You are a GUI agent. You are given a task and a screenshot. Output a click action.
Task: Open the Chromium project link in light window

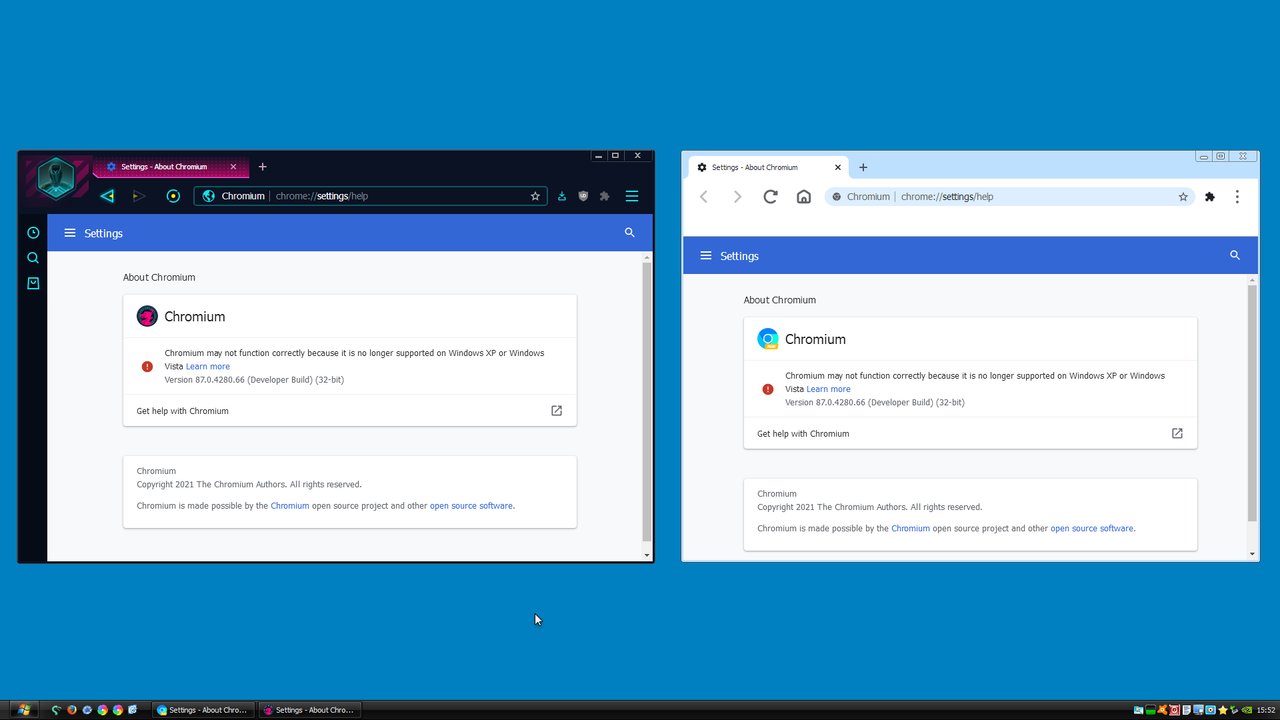pos(911,528)
